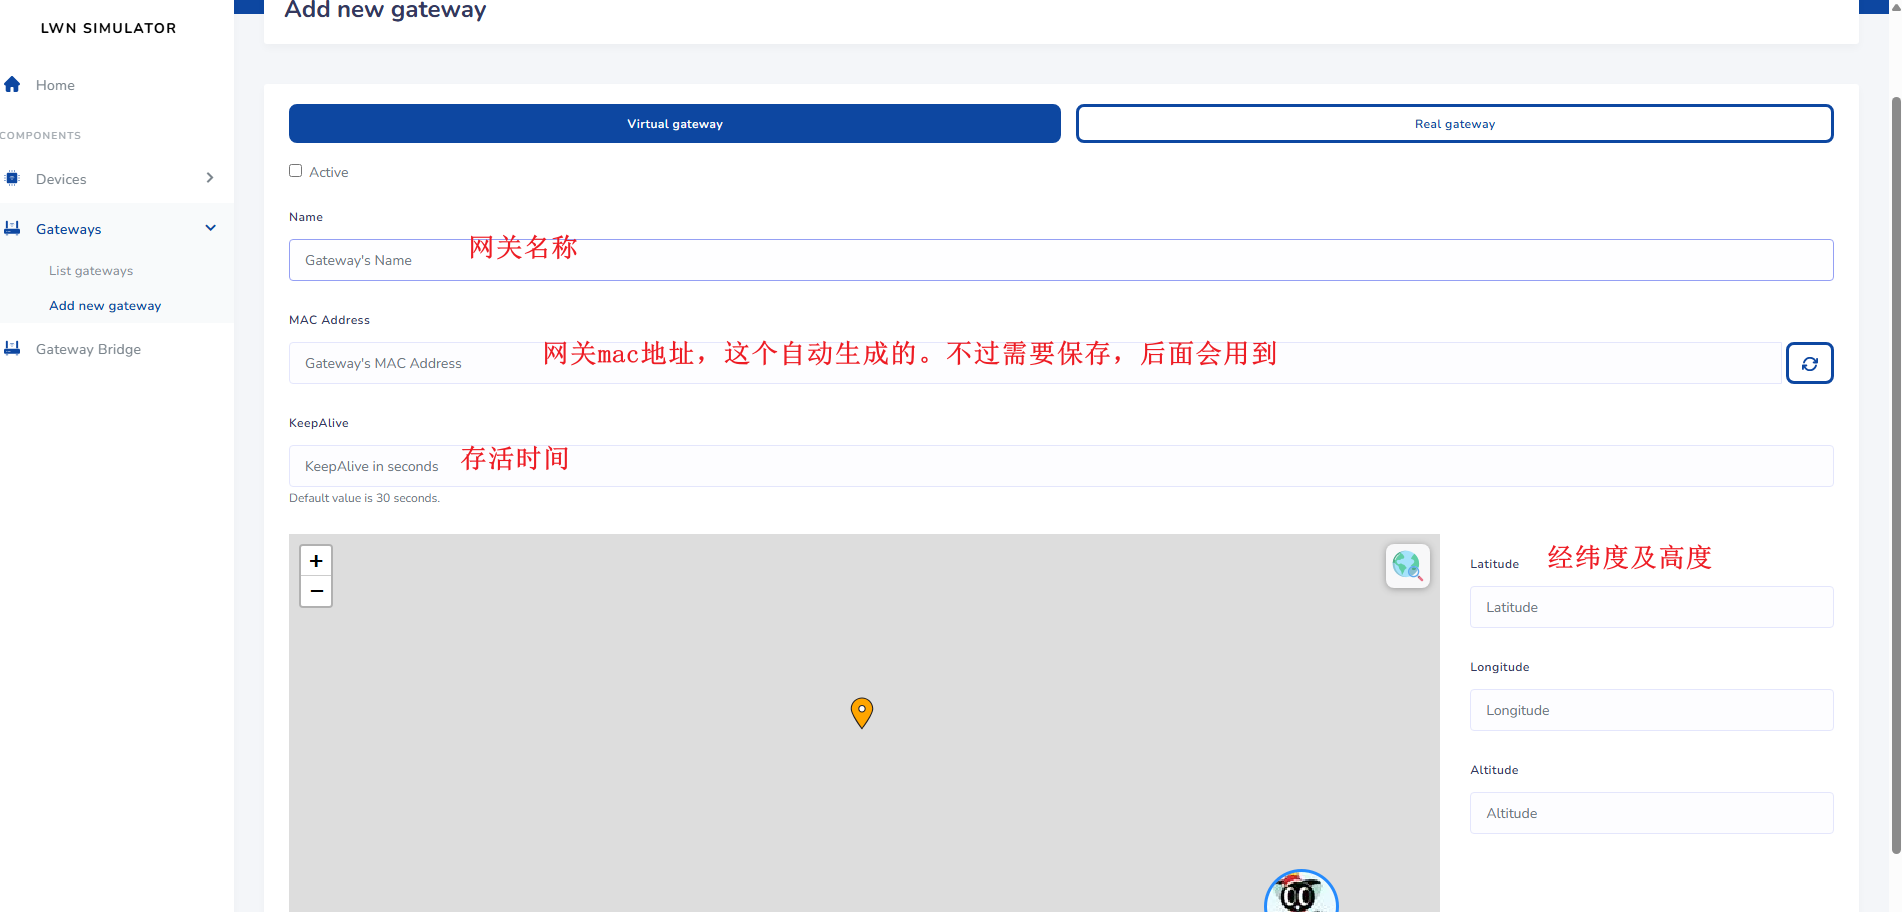This screenshot has height=912, width=1902.
Task: Click the Home icon in sidebar
Action: (x=12, y=85)
